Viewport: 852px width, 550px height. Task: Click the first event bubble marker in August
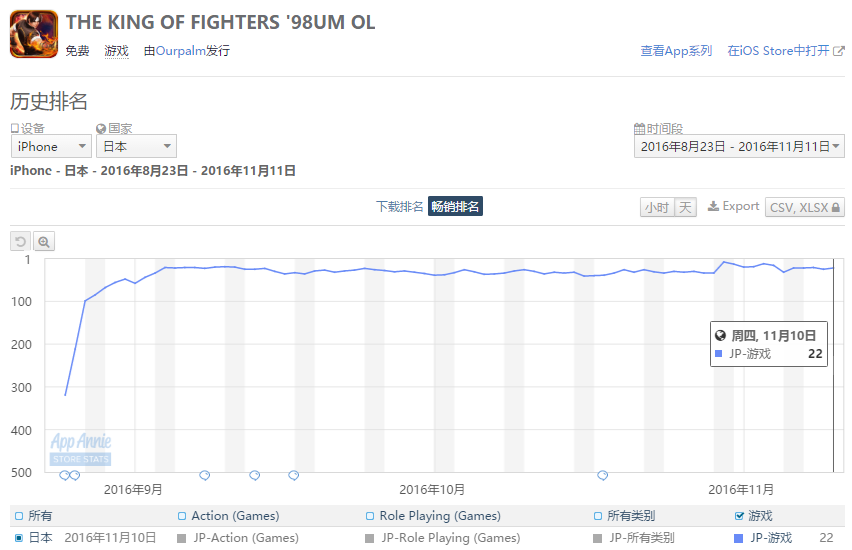[65, 476]
